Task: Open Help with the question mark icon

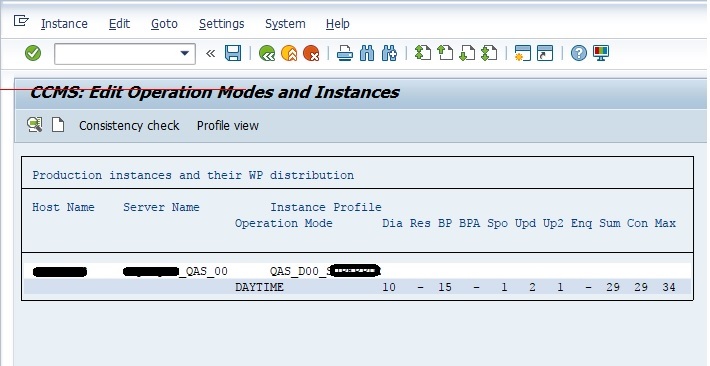Action: (578, 53)
